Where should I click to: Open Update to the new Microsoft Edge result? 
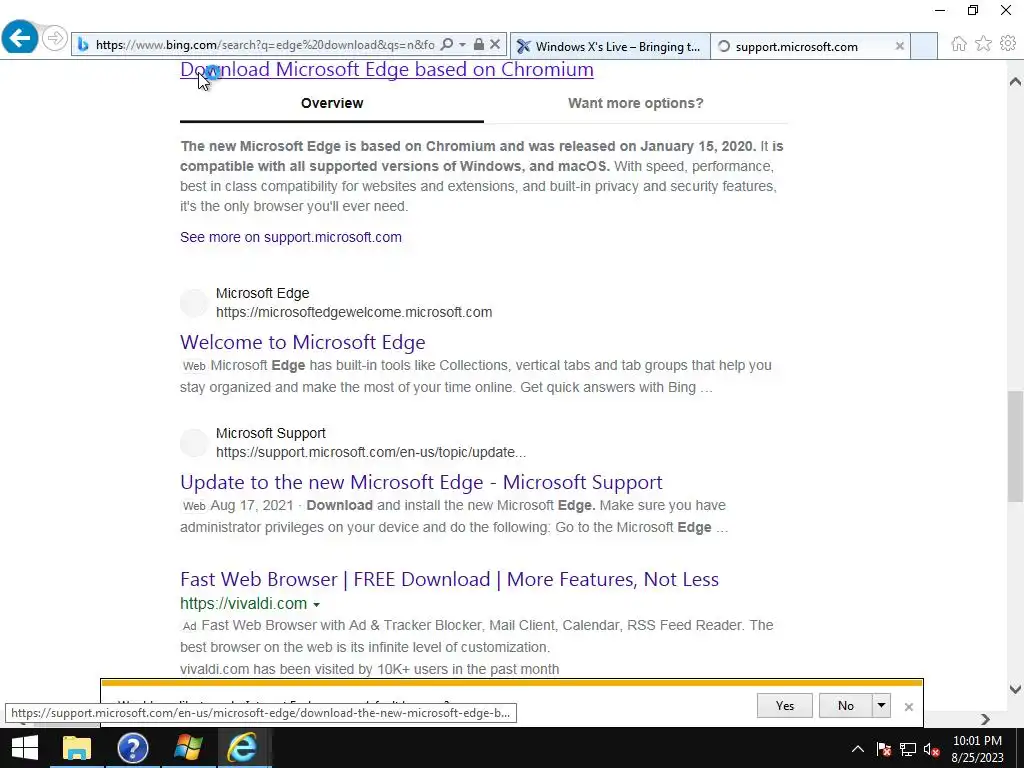[x=421, y=482]
